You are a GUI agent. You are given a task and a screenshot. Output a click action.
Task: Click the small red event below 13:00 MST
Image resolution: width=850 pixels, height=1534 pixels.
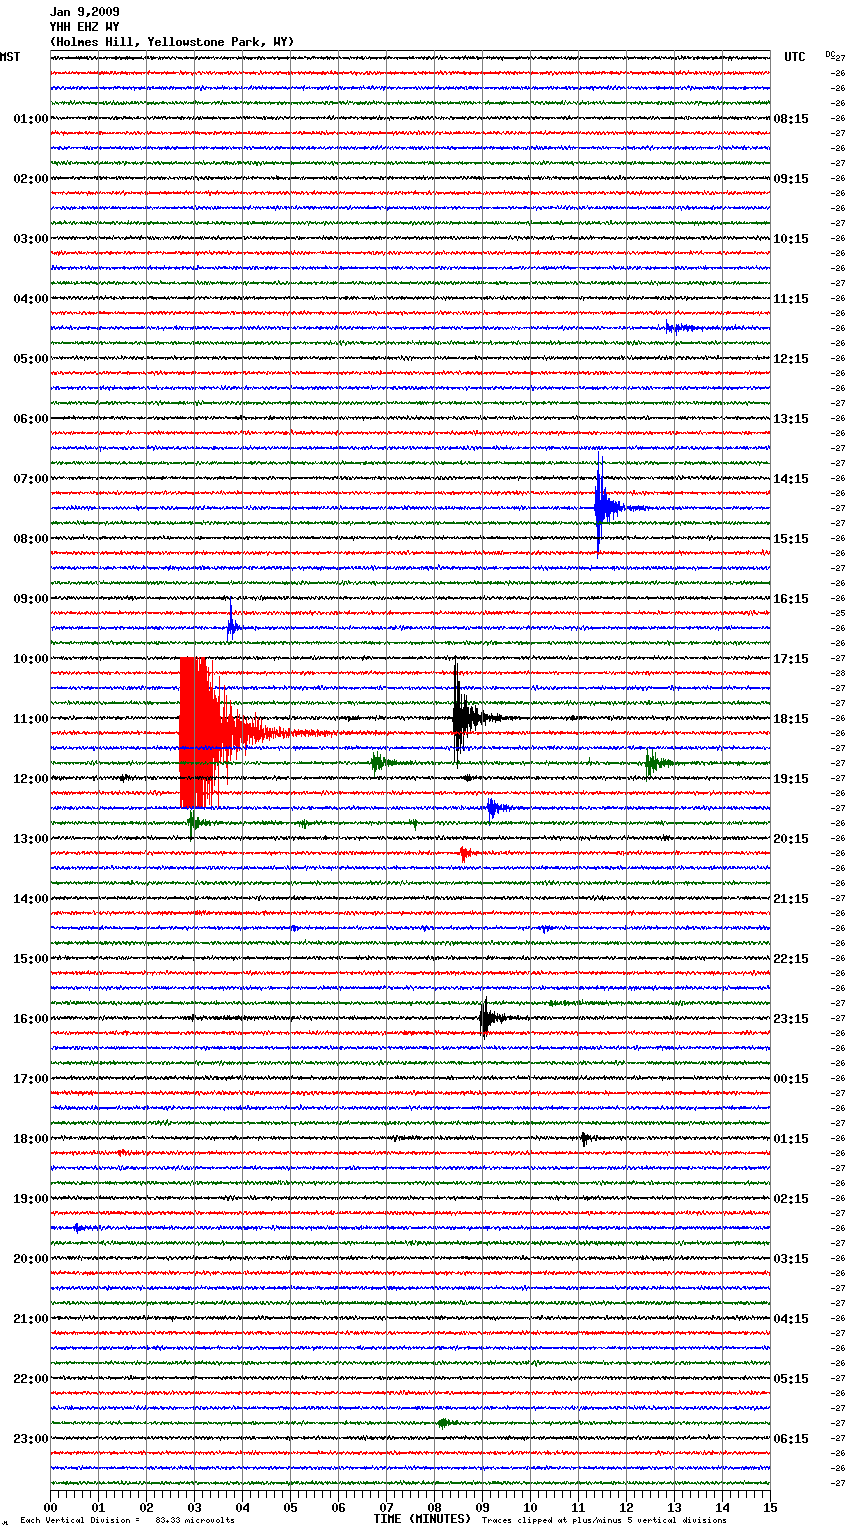[x=465, y=853]
